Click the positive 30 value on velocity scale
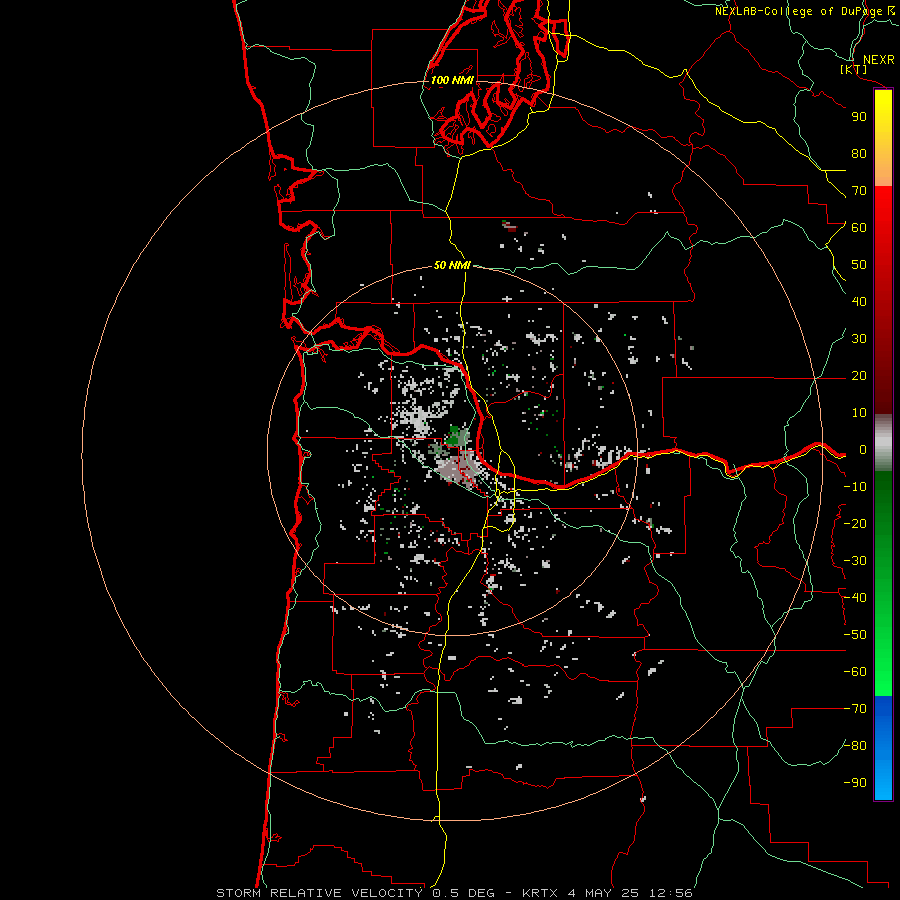Screen dimensions: 900x900 (859, 339)
